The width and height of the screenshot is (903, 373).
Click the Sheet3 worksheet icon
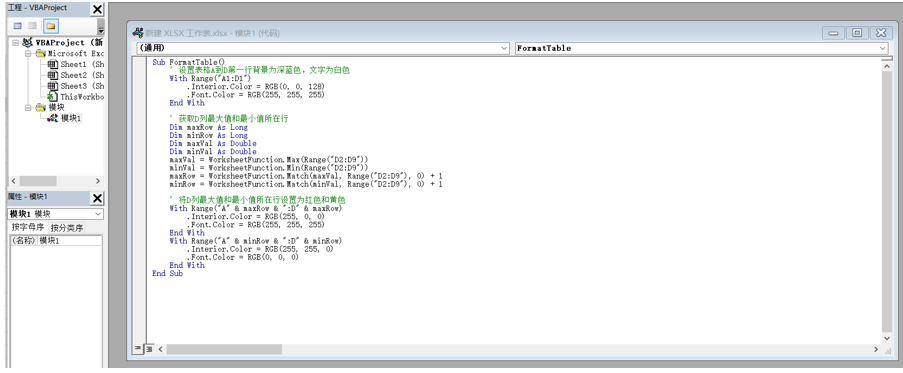tap(52, 86)
